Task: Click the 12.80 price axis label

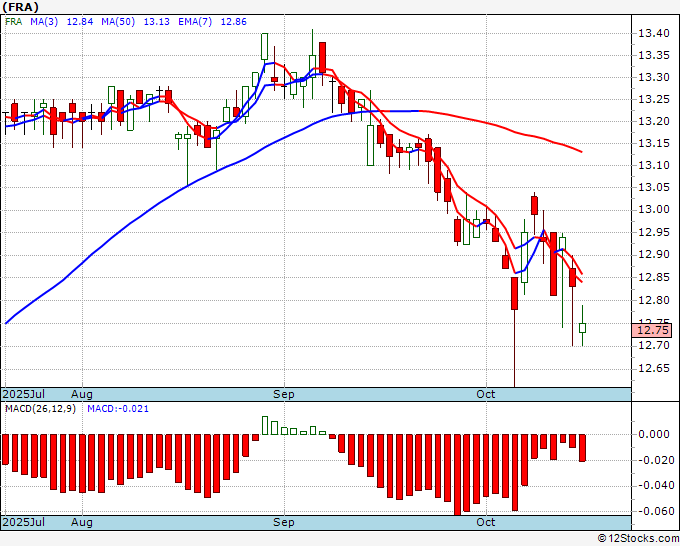Action: tap(654, 300)
